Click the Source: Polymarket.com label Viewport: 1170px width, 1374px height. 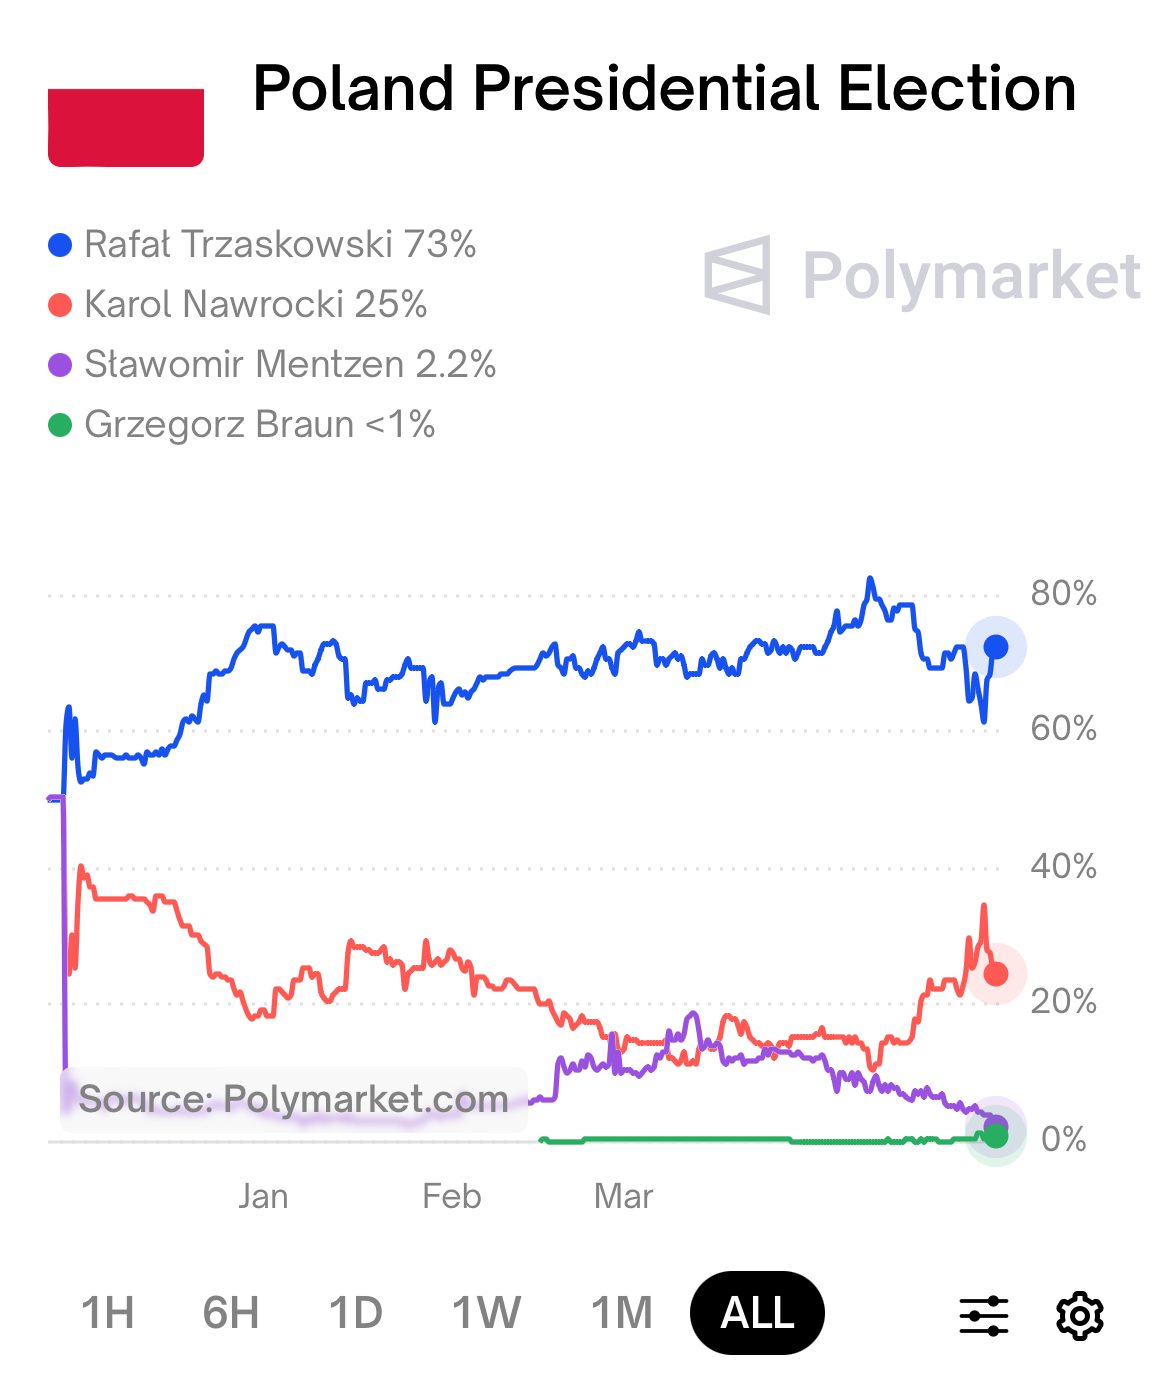click(x=293, y=1099)
